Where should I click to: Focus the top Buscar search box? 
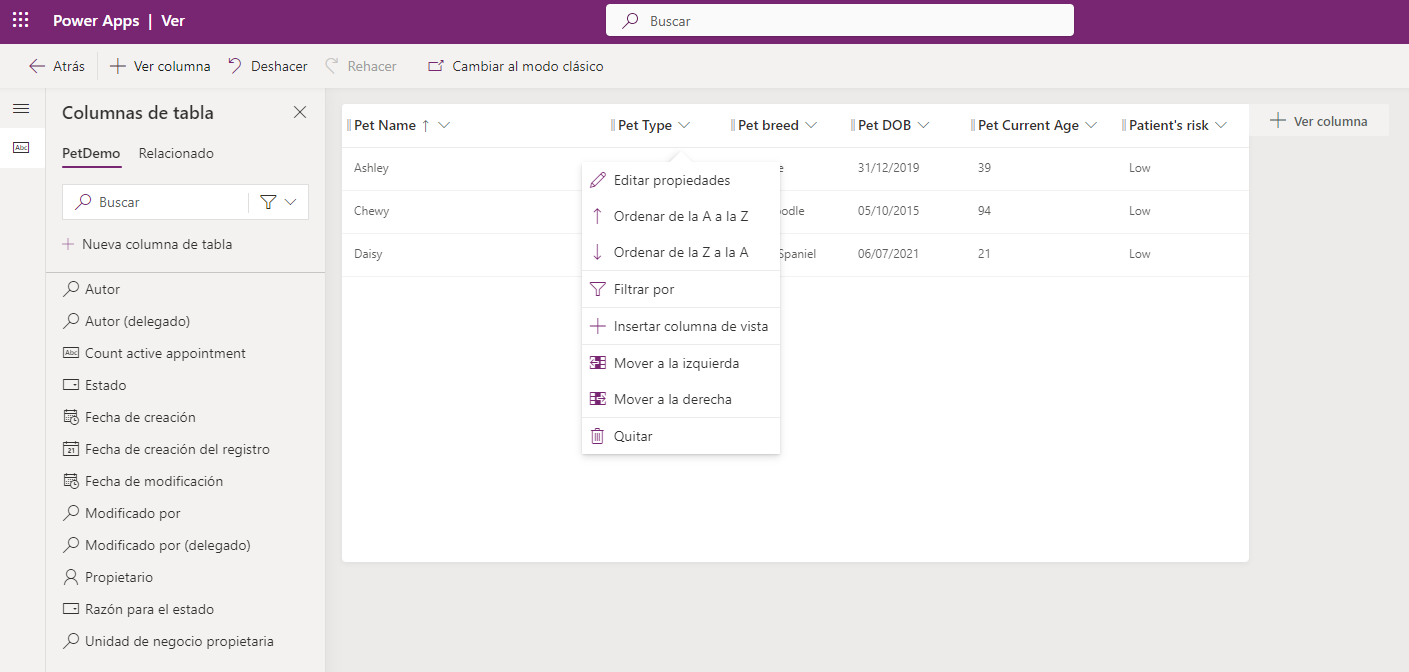pyautogui.click(x=840, y=20)
